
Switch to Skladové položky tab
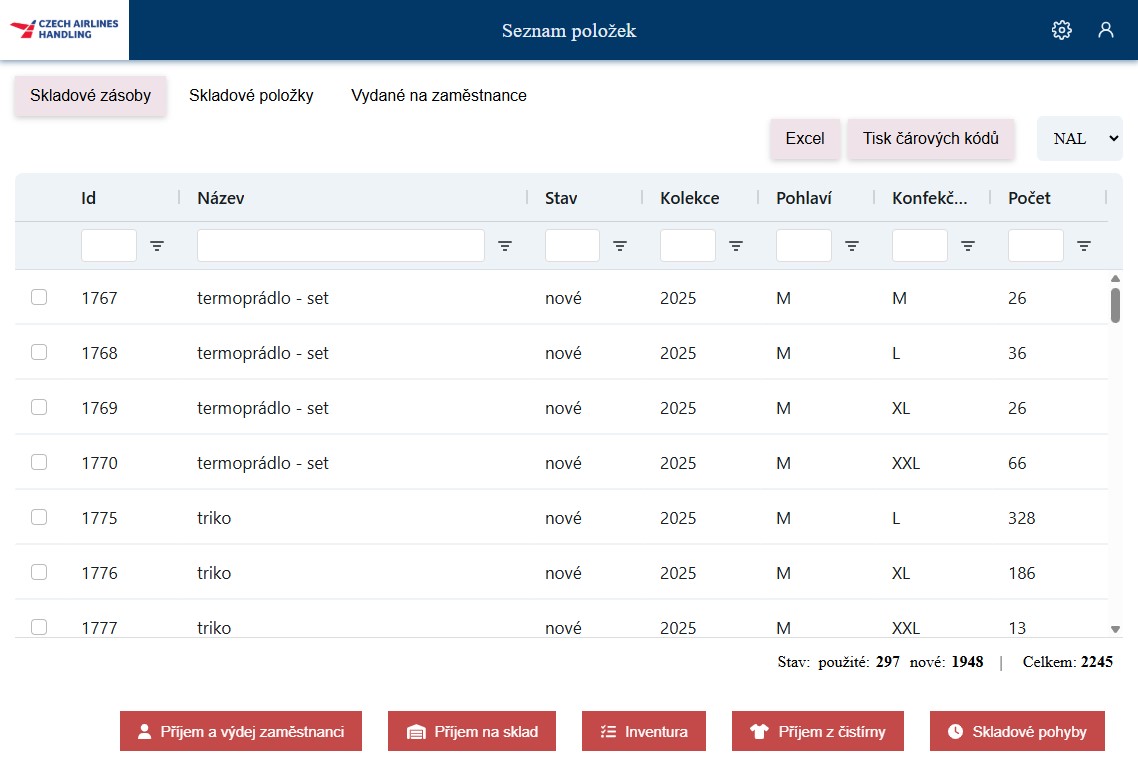pos(251,96)
